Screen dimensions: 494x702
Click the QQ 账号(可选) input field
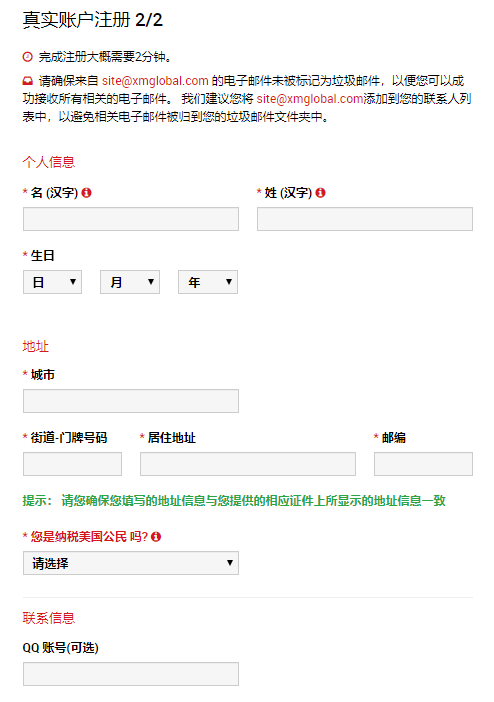click(x=131, y=674)
